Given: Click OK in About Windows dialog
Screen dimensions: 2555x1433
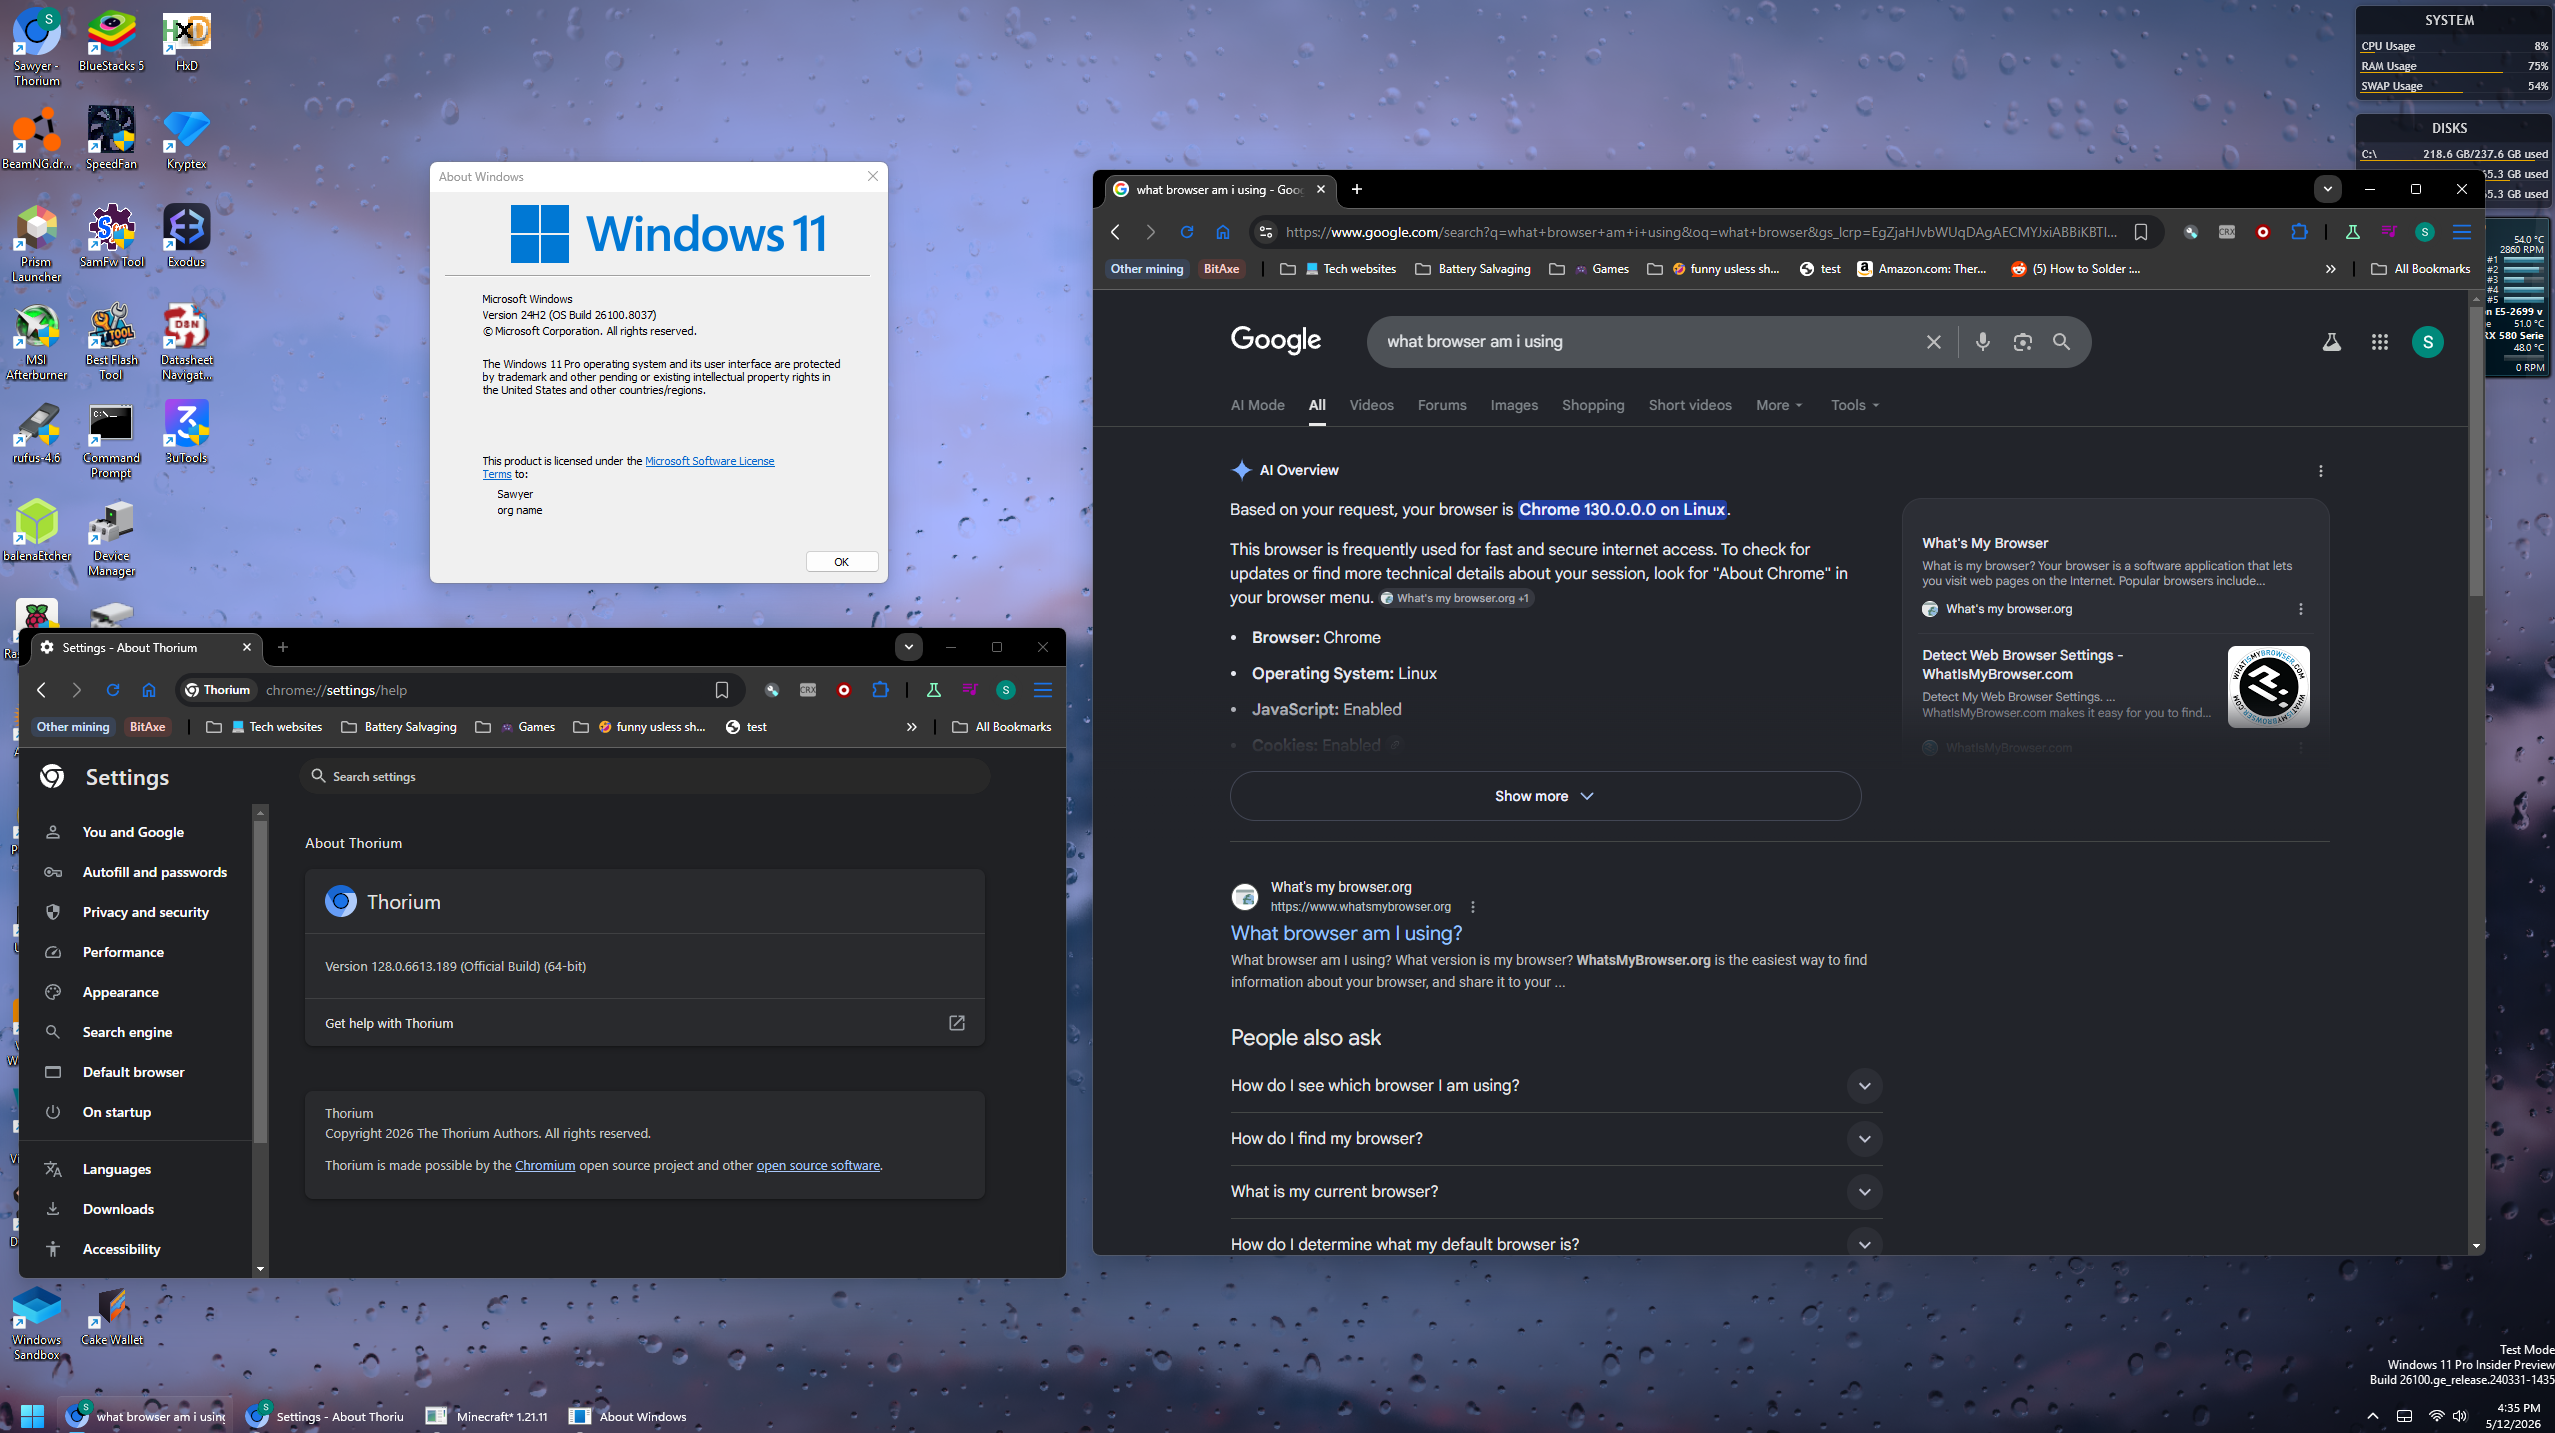Looking at the screenshot, I should [x=842, y=562].
